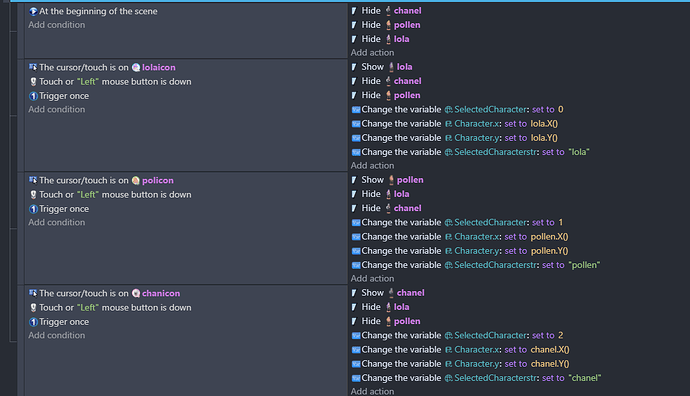This screenshot has width=690, height=396.
Task: Click the Trigger once icon in the policon event
Action: pyautogui.click(x=33, y=209)
